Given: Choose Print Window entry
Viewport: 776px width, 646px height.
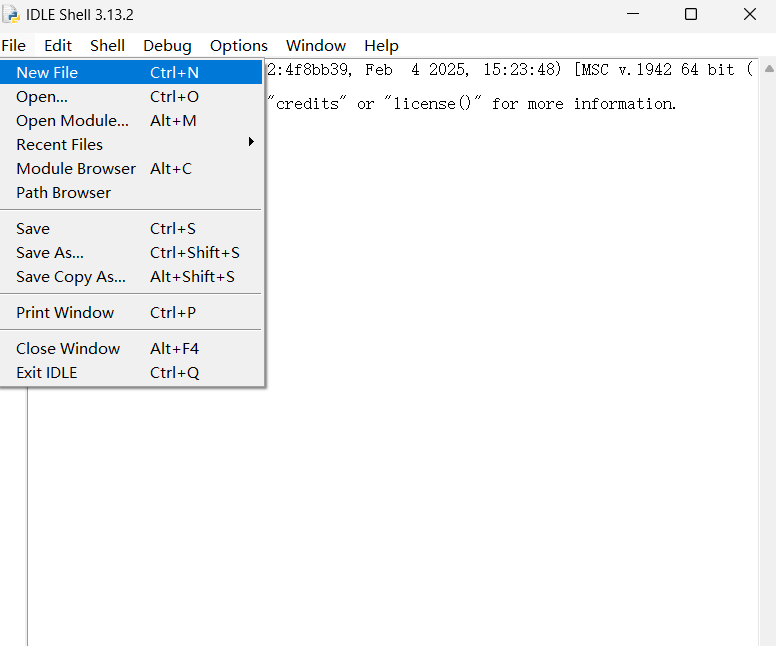Looking at the screenshot, I should coord(131,312).
